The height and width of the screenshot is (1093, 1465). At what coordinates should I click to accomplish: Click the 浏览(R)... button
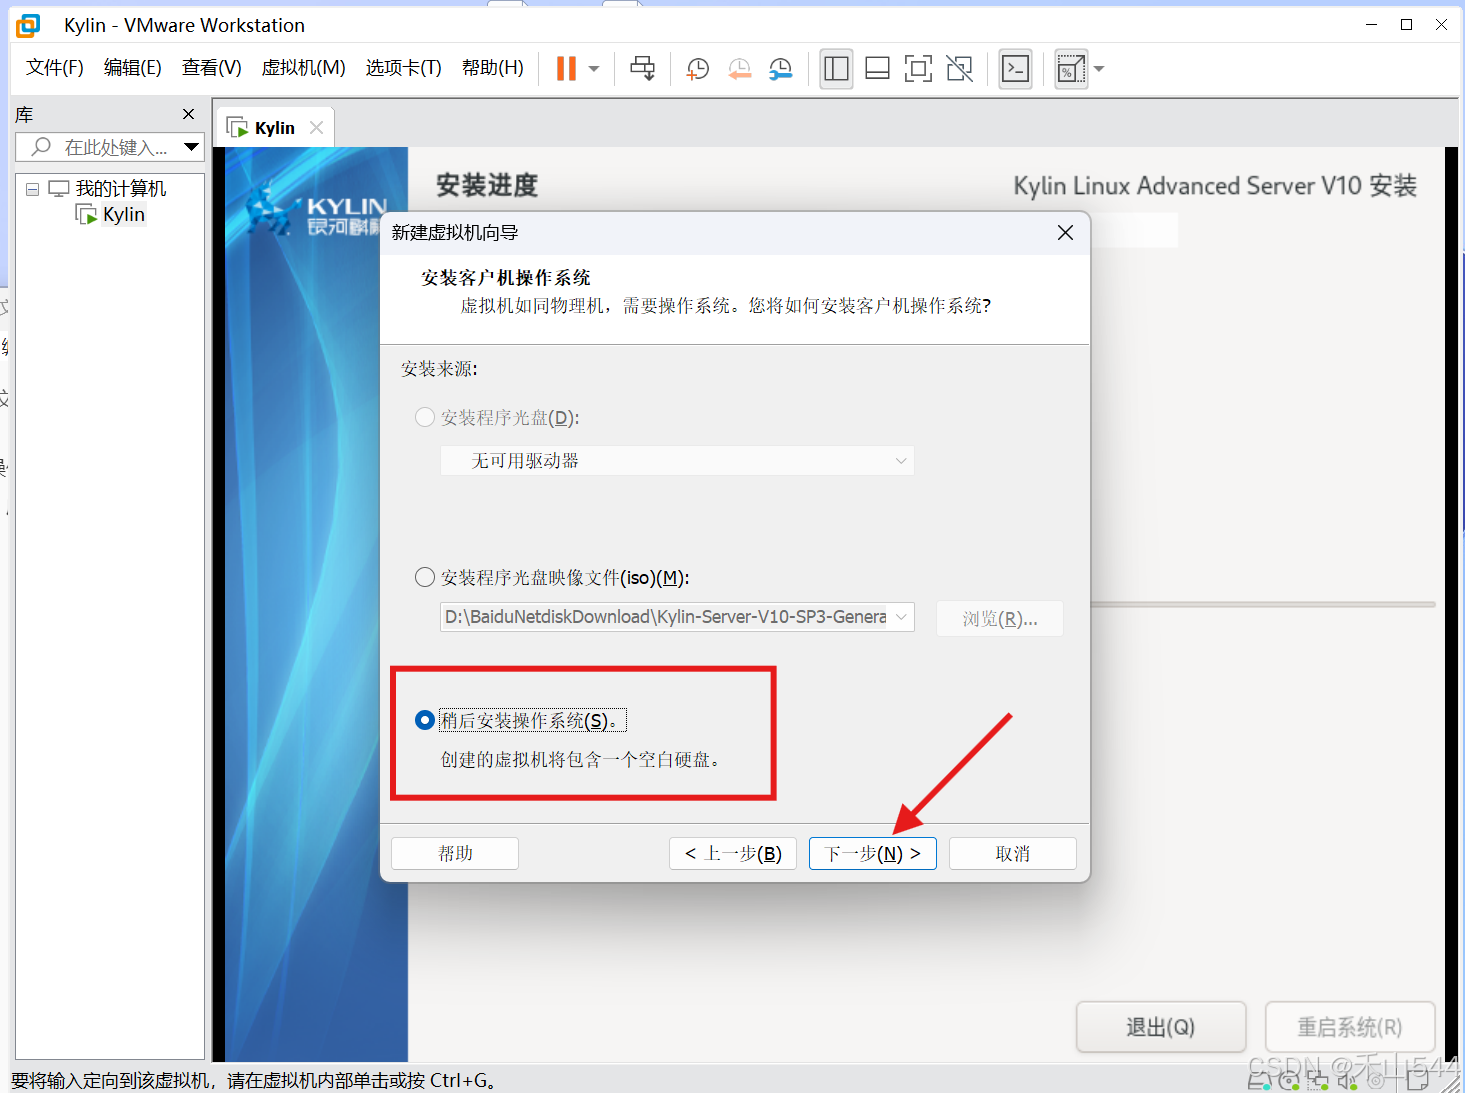(x=1000, y=618)
